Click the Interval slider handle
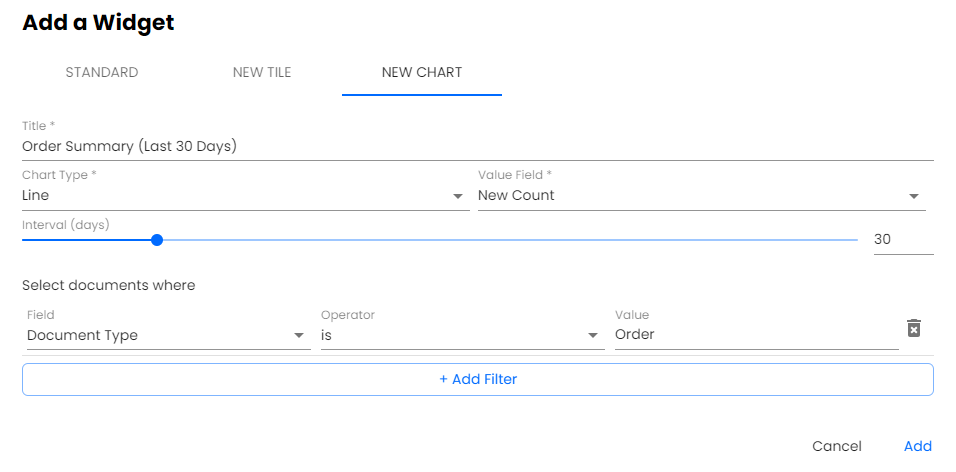The image size is (956, 472). pos(157,240)
